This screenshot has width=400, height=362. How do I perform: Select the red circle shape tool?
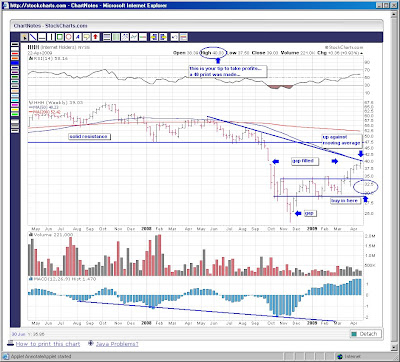coord(69,37)
